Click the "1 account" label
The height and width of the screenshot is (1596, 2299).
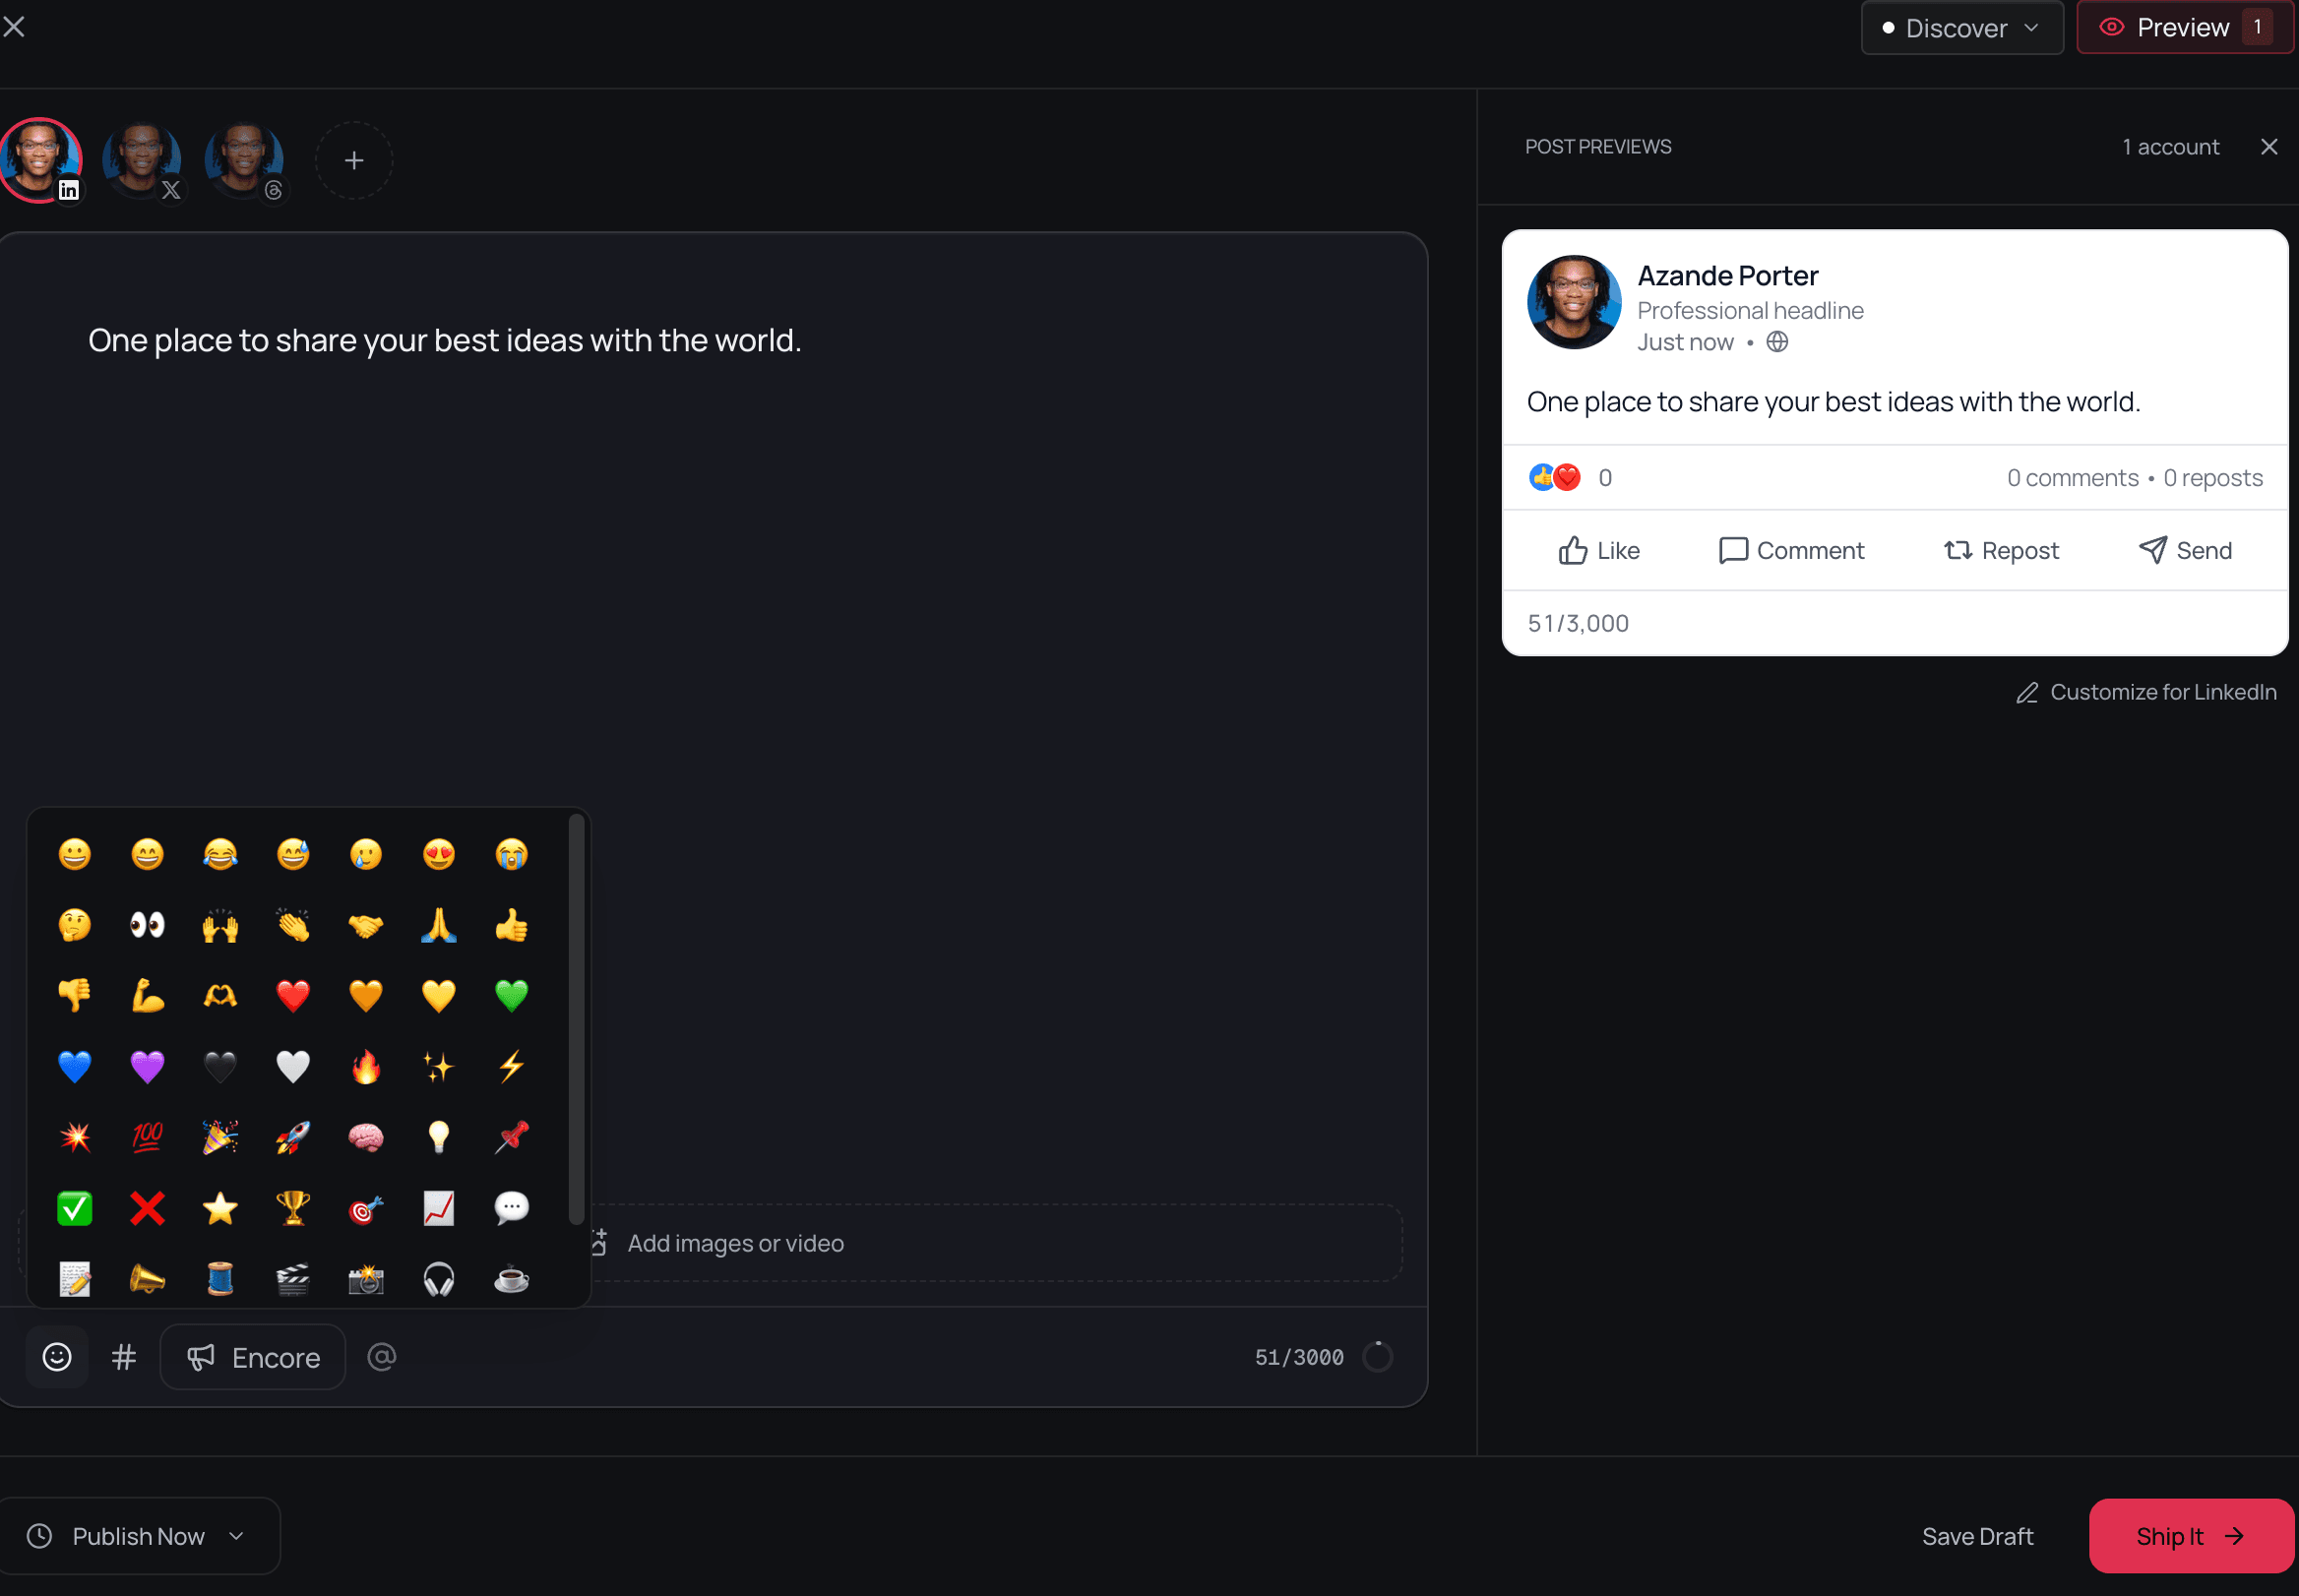[x=2171, y=147]
